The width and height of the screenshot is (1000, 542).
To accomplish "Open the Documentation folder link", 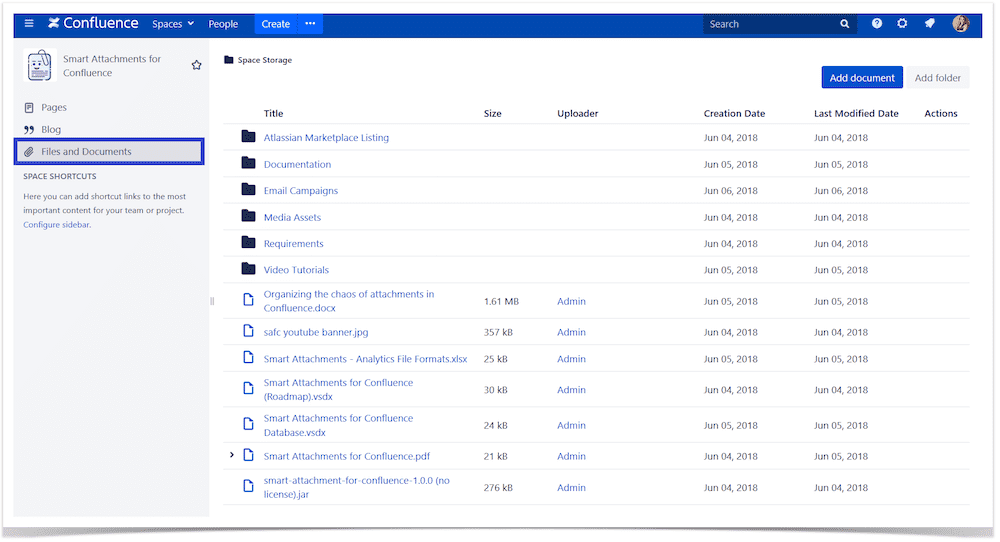I will (297, 165).
